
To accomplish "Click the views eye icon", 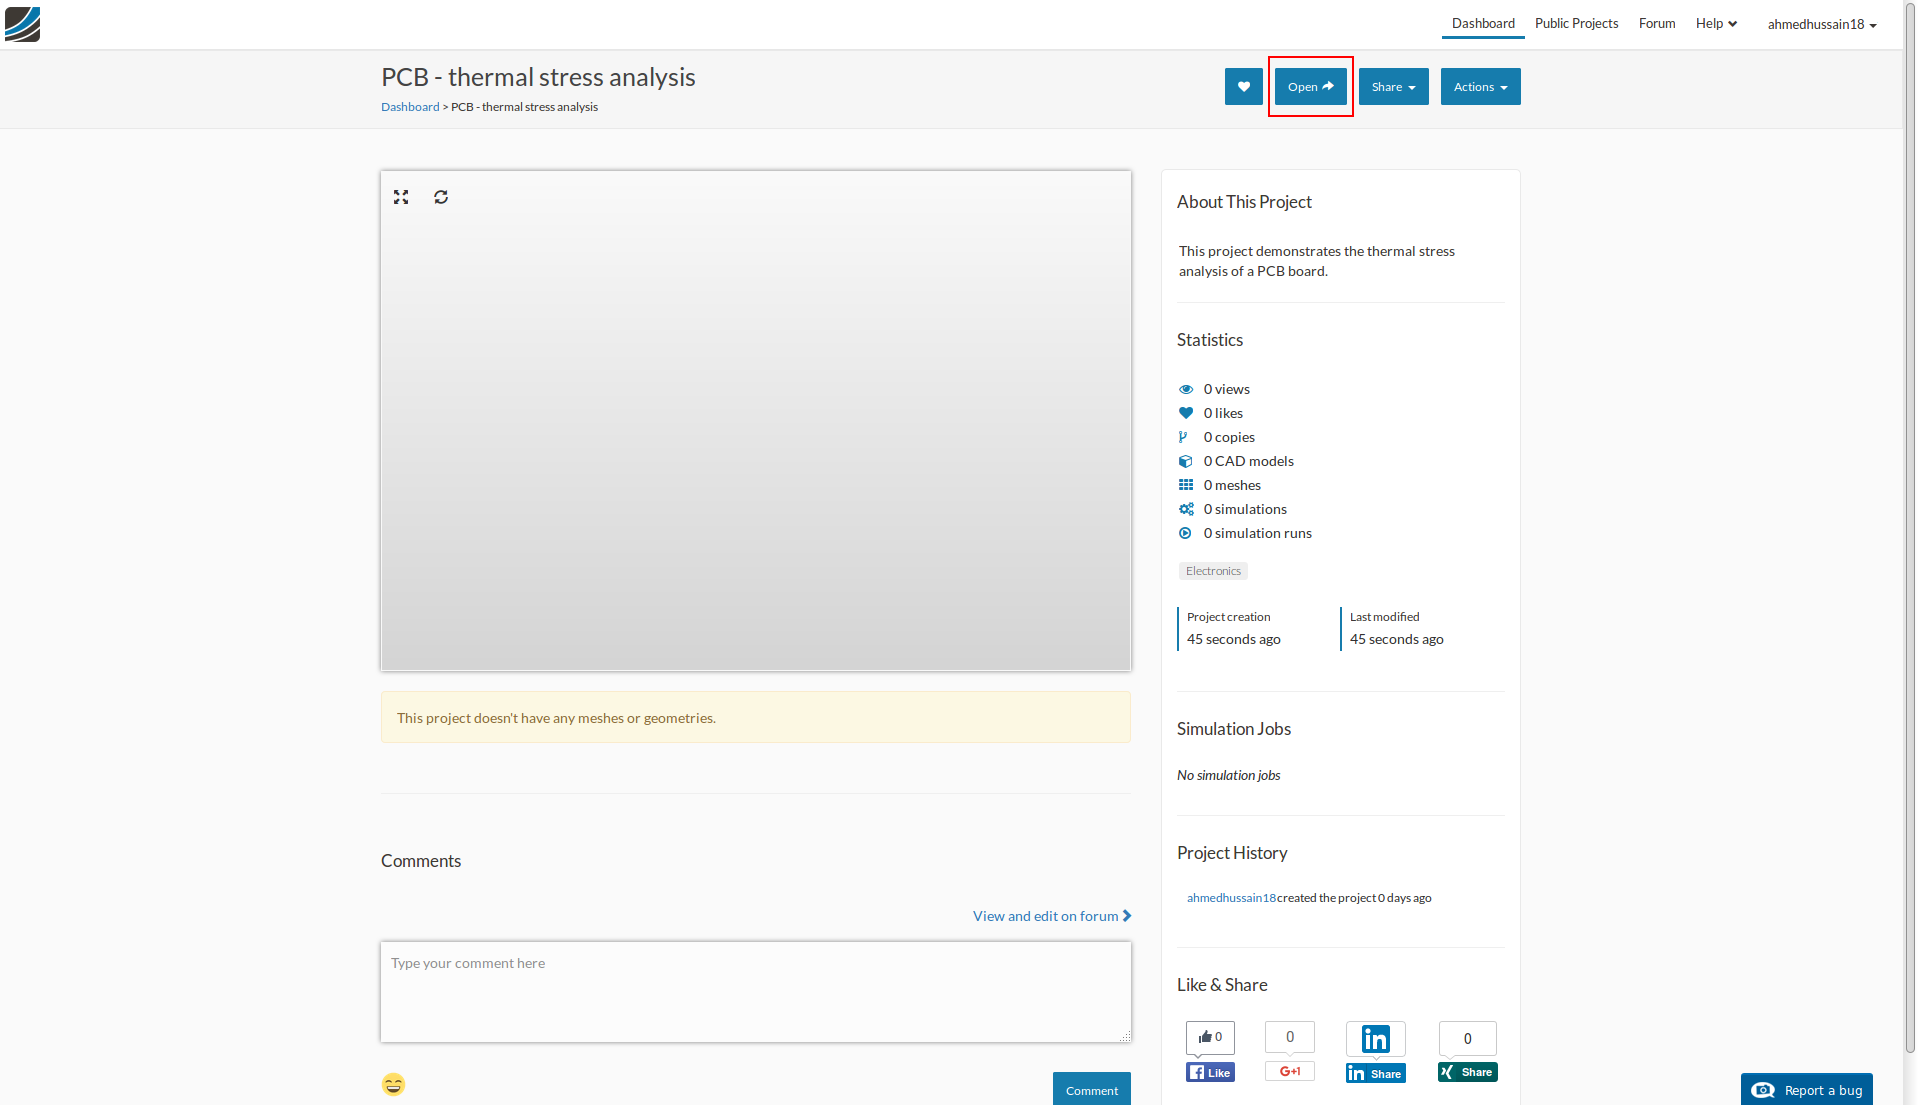I will click(x=1186, y=389).
